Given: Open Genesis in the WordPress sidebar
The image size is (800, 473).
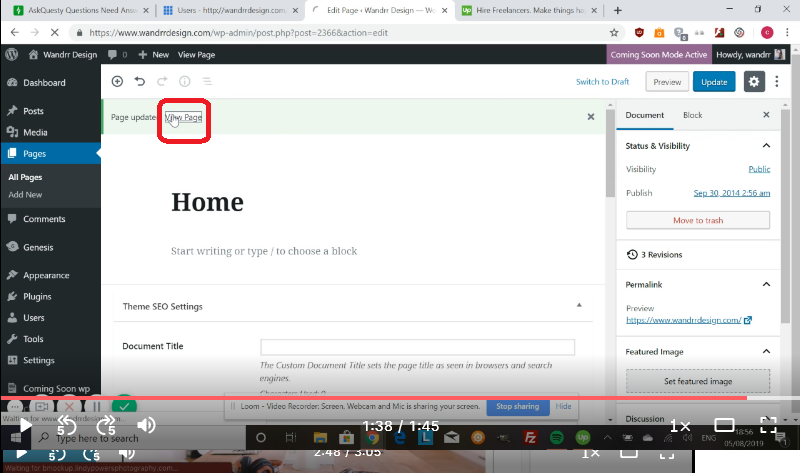Looking at the screenshot, I should coord(38,247).
